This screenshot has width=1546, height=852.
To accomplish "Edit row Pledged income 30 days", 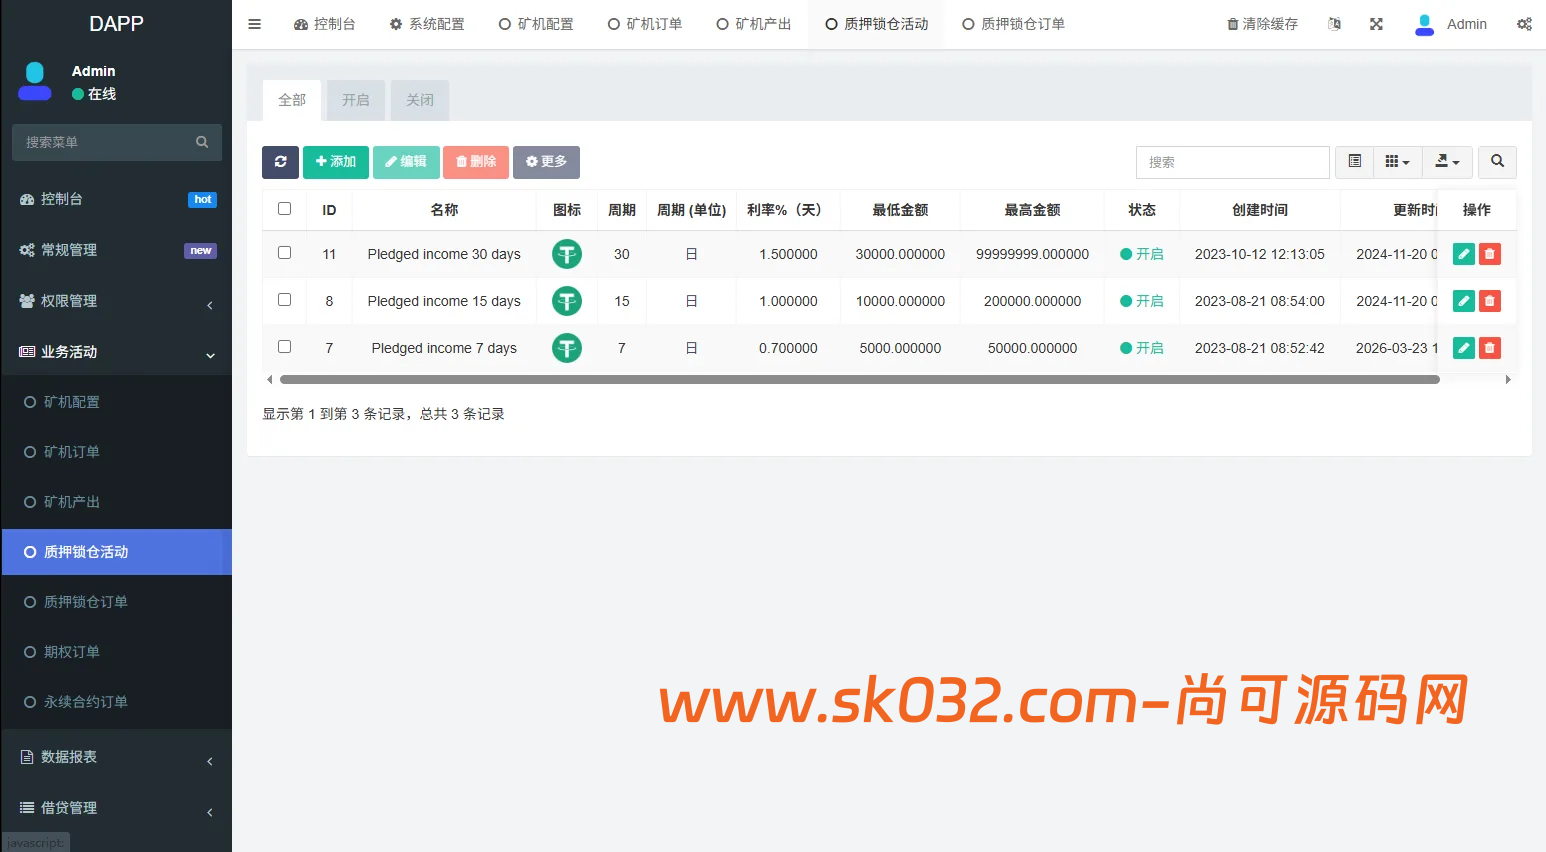I will 1464,254.
